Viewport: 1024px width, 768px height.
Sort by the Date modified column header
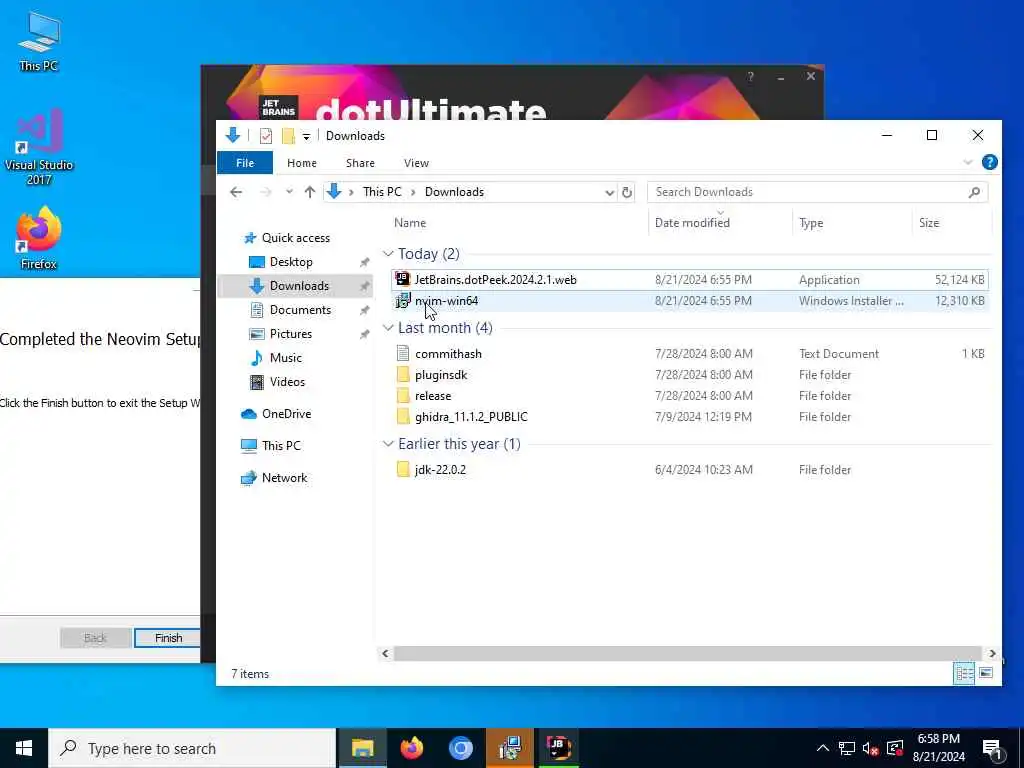coord(692,223)
